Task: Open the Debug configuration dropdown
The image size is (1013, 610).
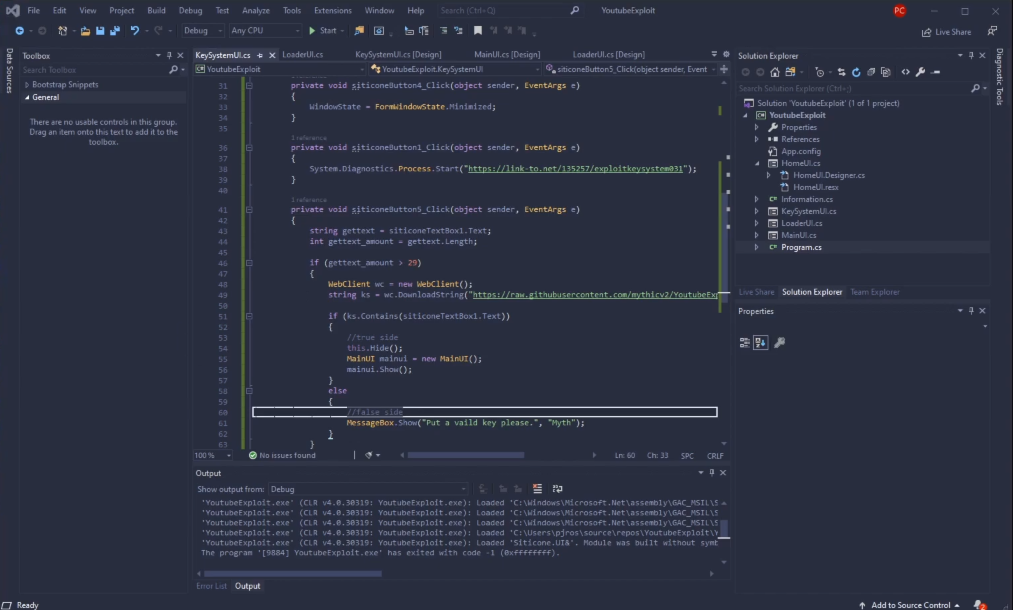Action: click(202, 31)
